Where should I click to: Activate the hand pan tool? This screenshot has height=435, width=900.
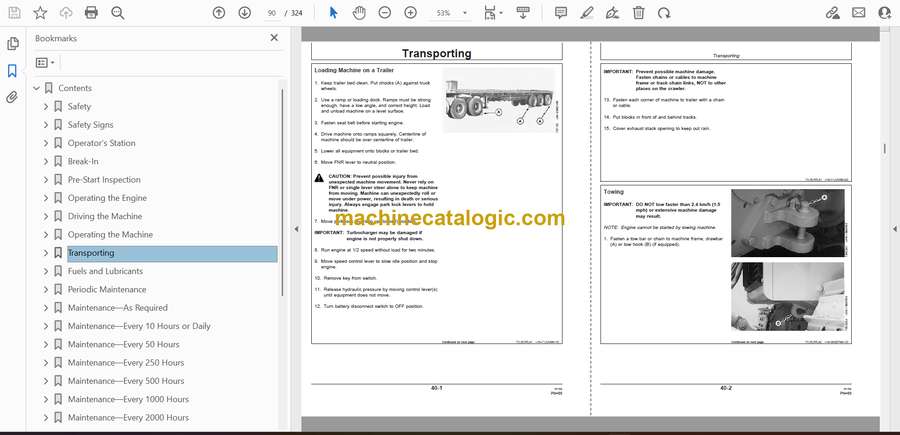tap(359, 13)
